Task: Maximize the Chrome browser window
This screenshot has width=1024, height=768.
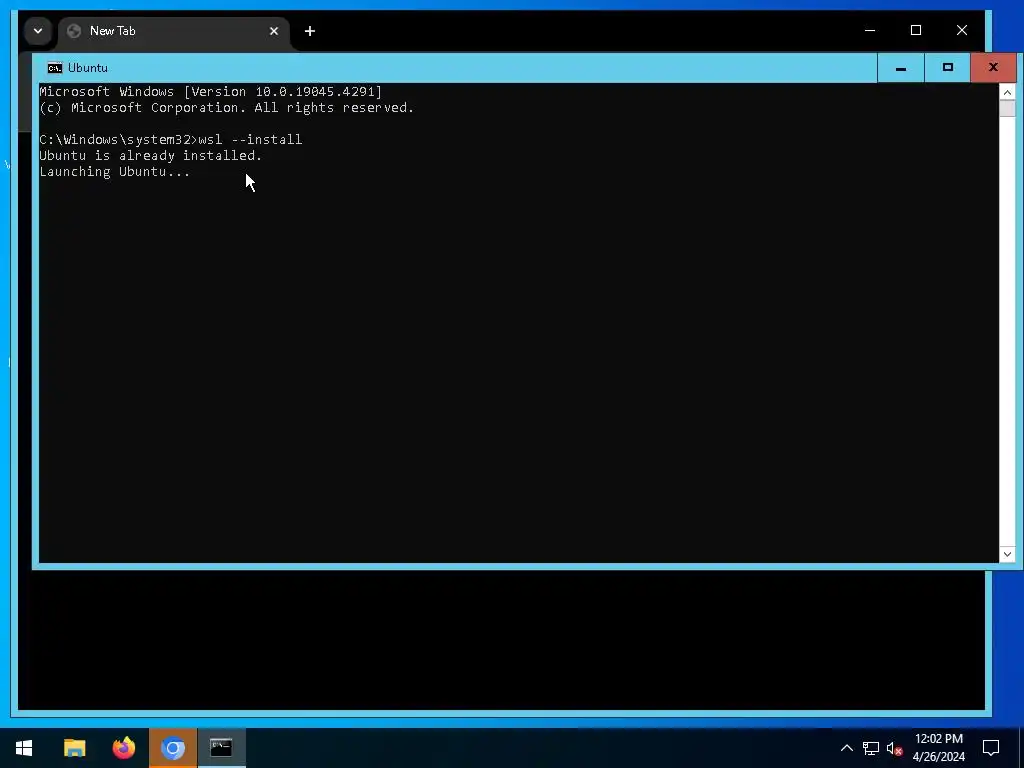Action: [916, 30]
